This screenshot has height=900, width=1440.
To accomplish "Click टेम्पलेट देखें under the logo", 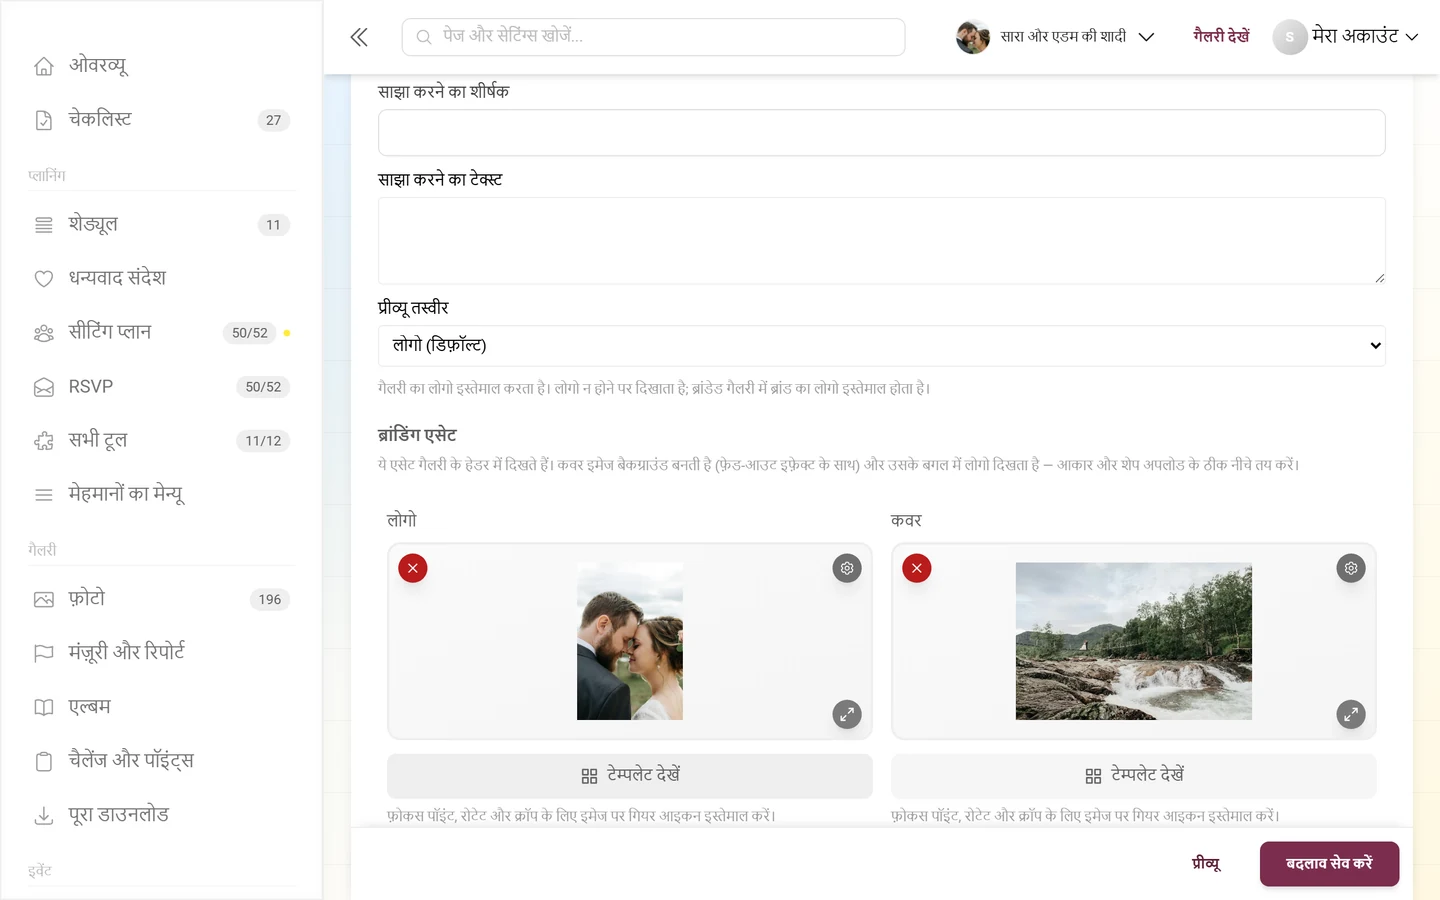I will pyautogui.click(x=630, y=776).
